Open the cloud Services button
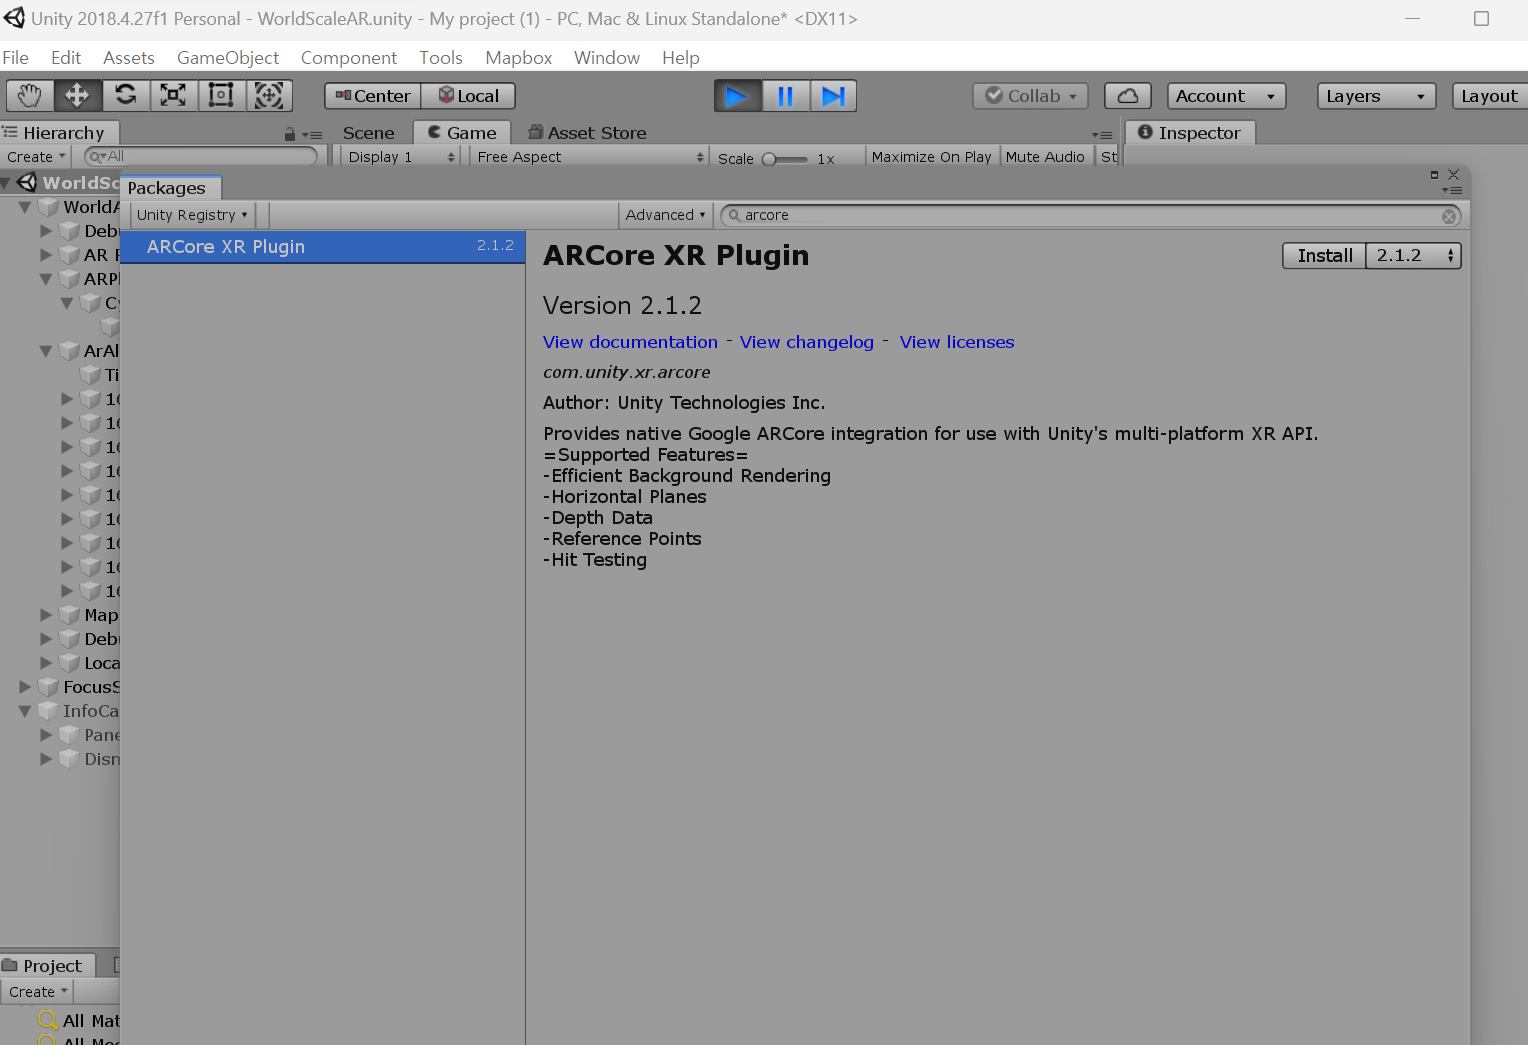1528x1045 pixels. click(x=1128, y=96)
